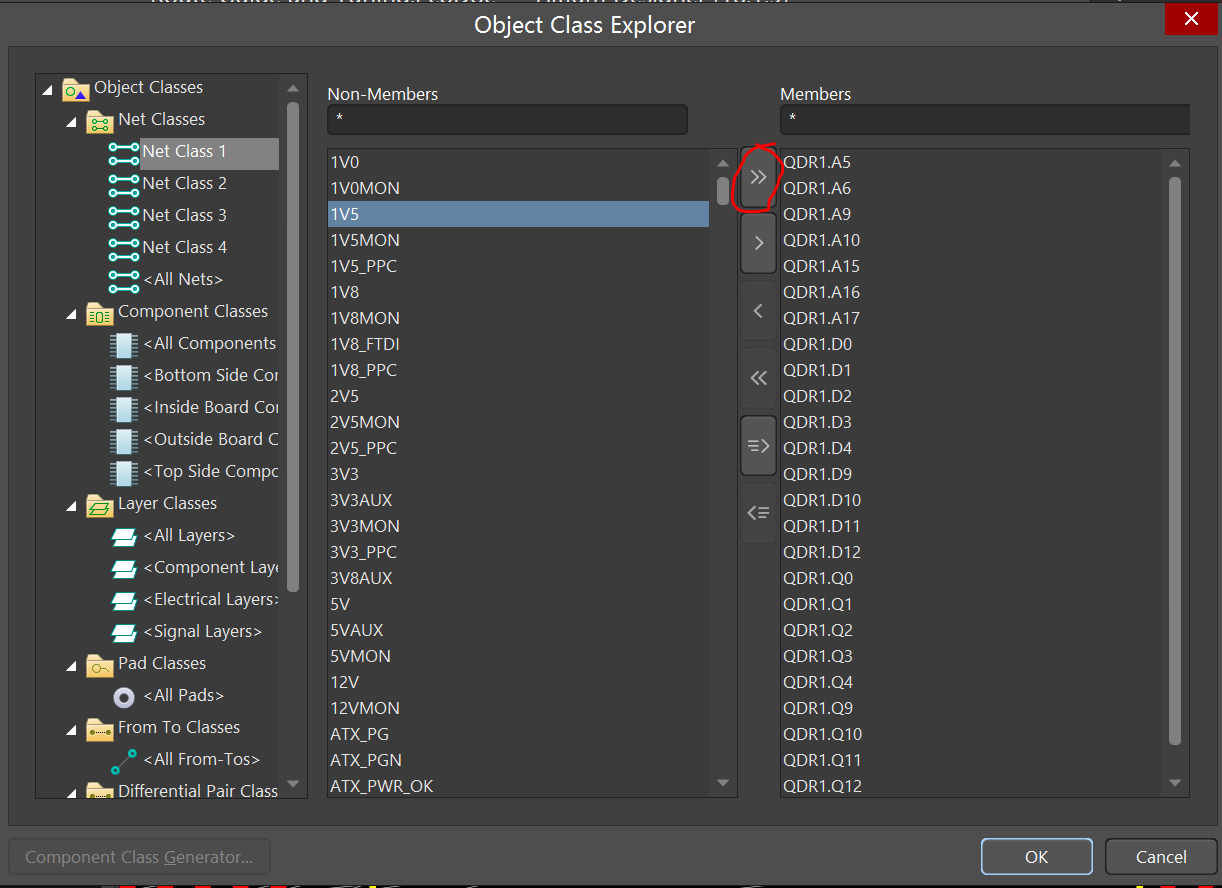Click the Net Class 4 net icon
This screenshot has width=1222, height=888.
coord(124,248)
